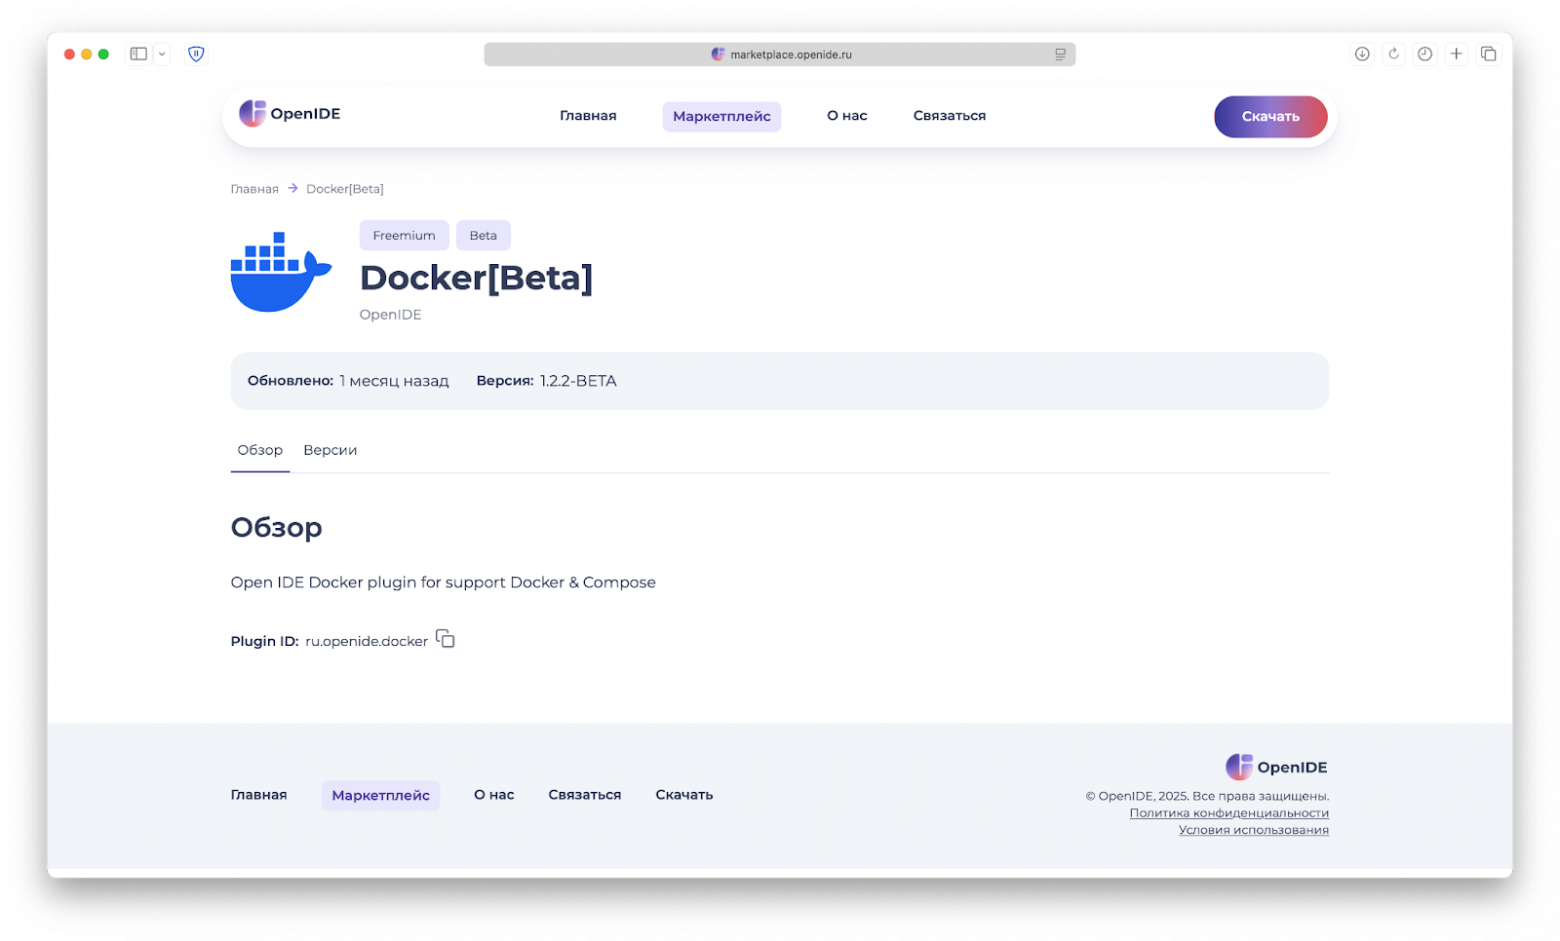Screen dimensions: 1560x941
Task: Click the OpenIDE logo in the footer
Action: coord(1276,767)
